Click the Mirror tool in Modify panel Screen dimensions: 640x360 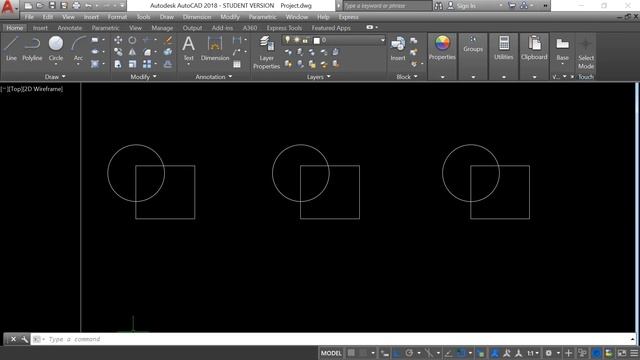point(132,52)
